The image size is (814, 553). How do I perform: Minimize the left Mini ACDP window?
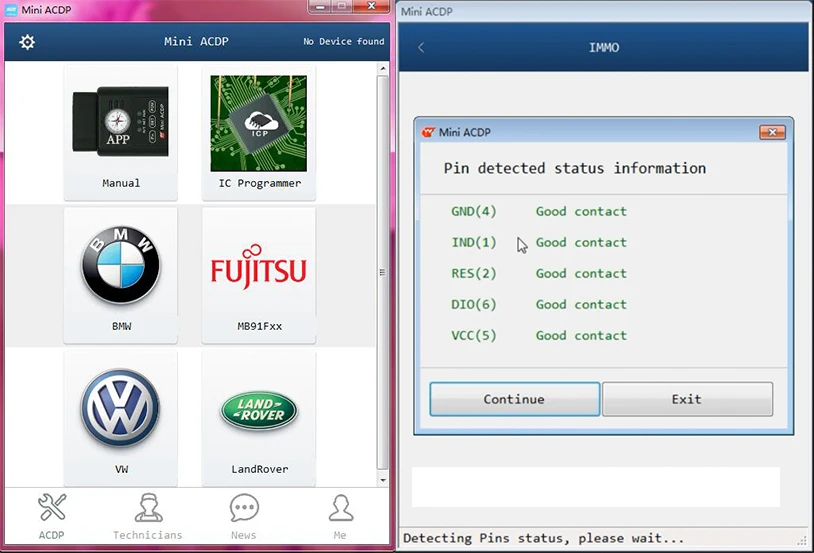point(320,7)
